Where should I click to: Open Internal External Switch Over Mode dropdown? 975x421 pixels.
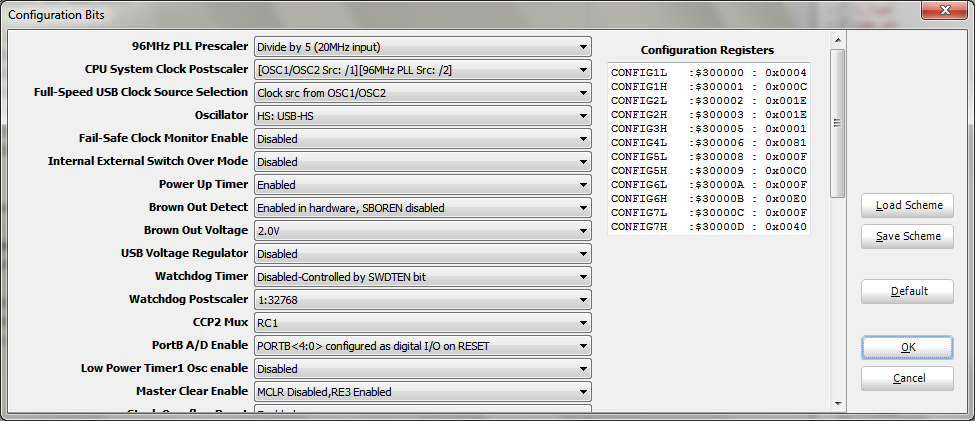click(422, 162)
